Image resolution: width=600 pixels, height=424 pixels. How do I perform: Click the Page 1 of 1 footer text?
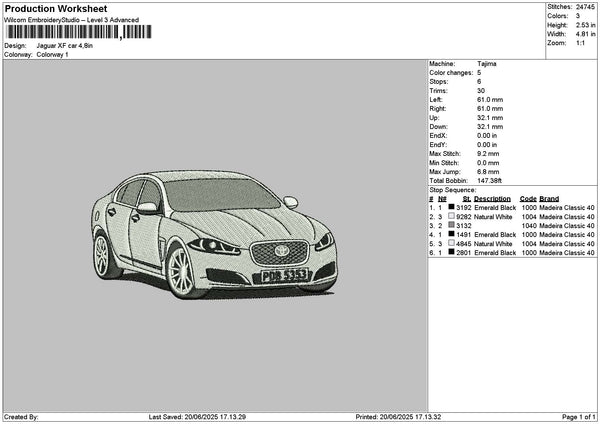[x=576, y=417]
